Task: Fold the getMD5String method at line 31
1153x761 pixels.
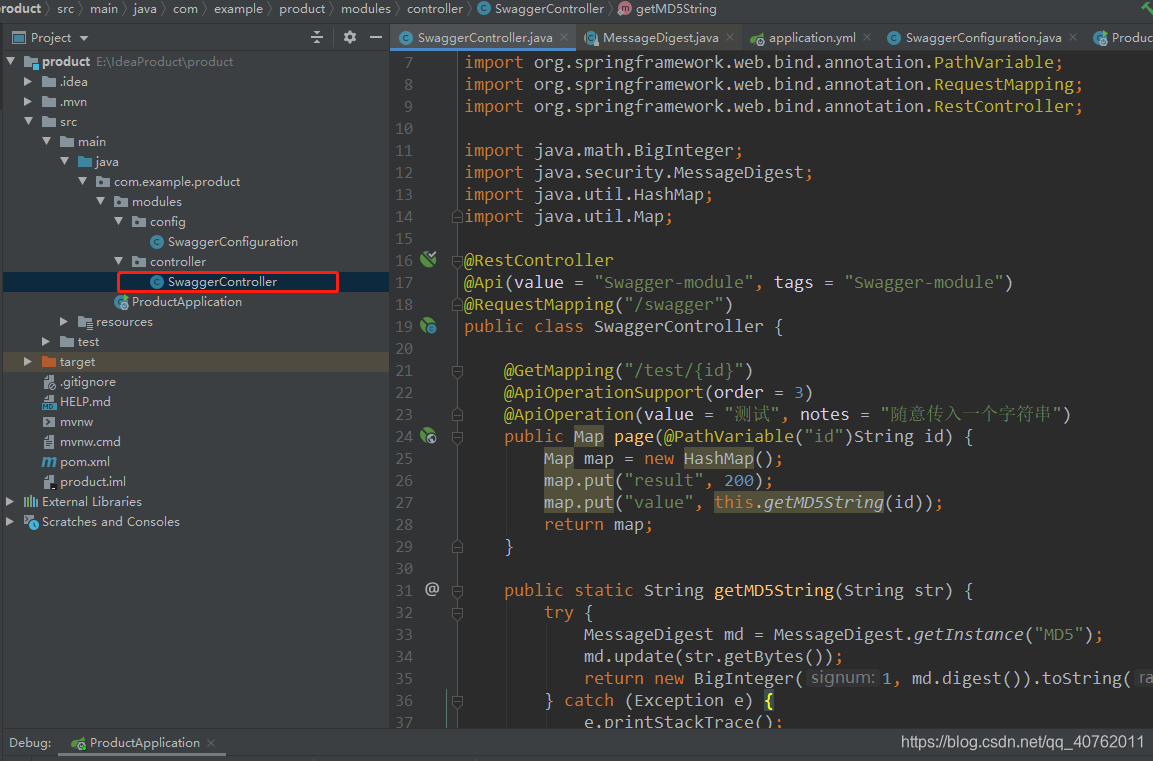Action: coord(457,590)
